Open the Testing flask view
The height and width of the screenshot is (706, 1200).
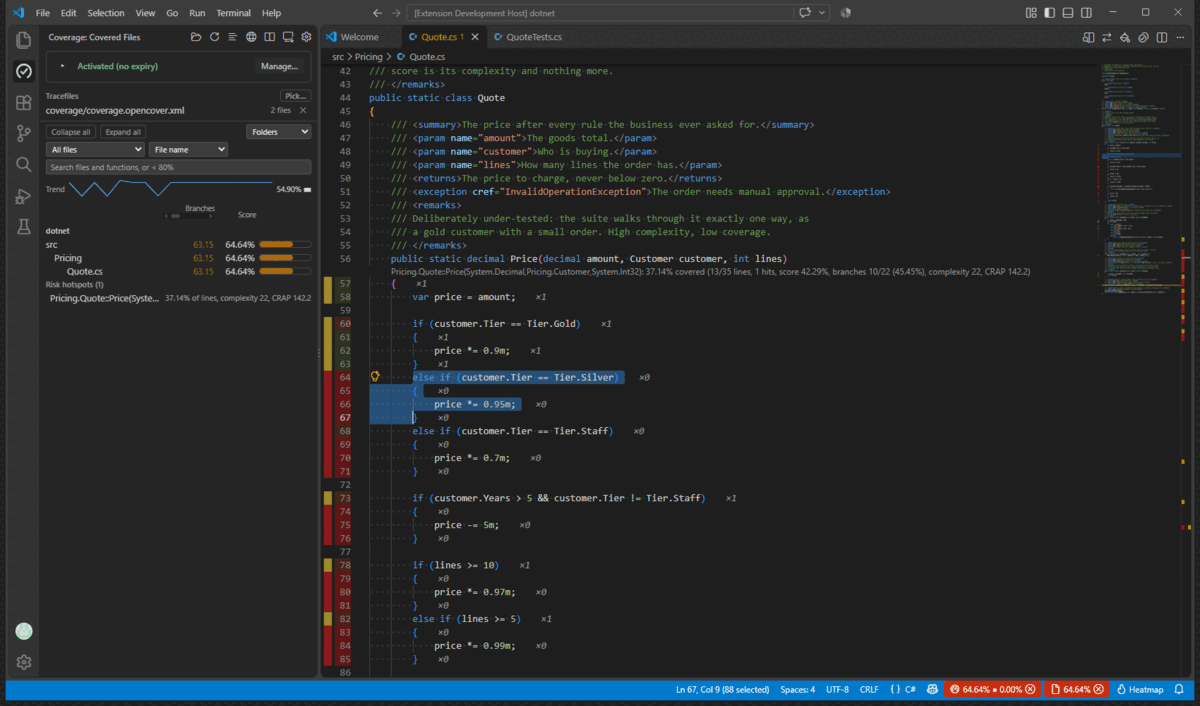tap(24, 227)
